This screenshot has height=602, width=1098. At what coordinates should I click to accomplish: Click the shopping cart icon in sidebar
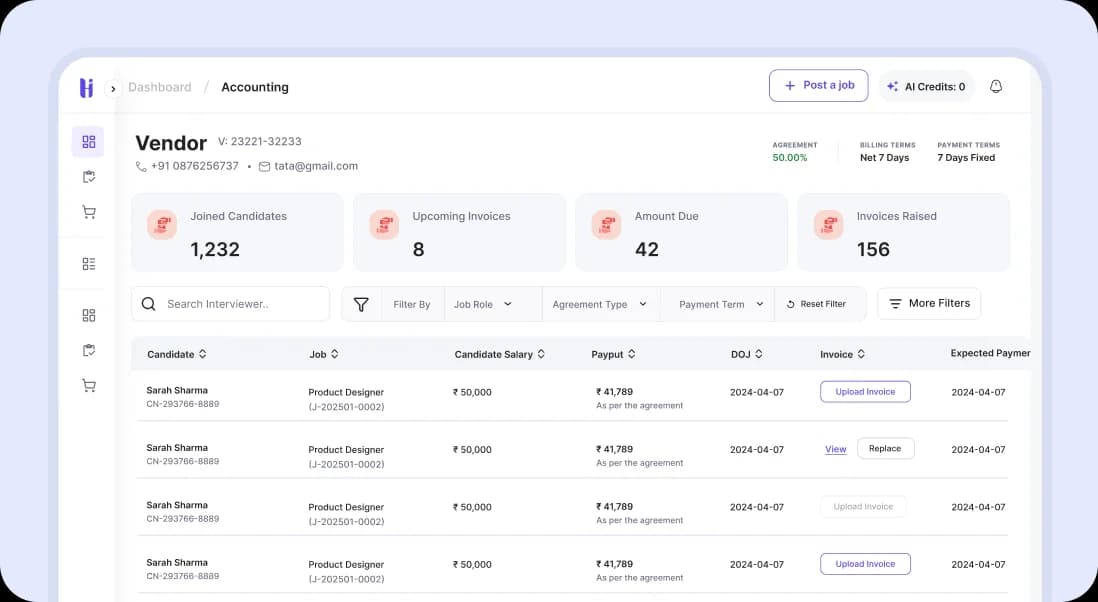[88, 211]
